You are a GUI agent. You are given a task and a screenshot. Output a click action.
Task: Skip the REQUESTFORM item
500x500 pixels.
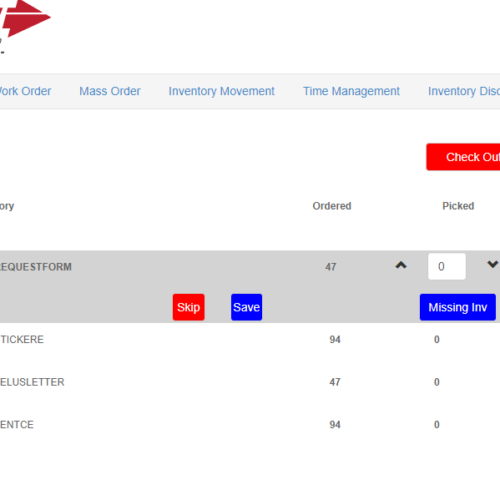pyautogui.click(x=189, y=307)
